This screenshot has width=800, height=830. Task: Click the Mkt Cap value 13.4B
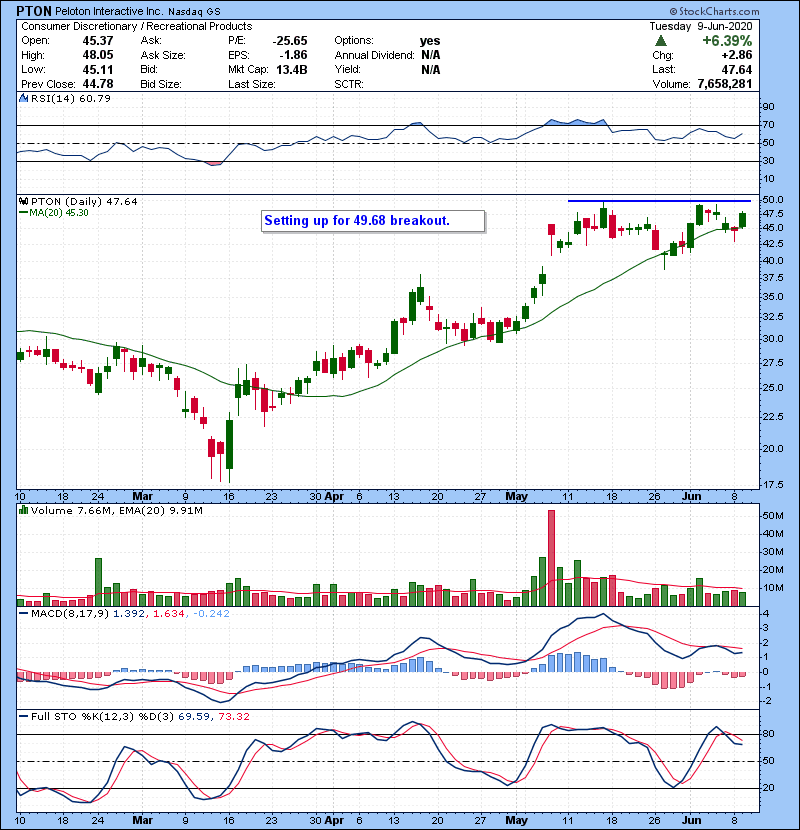pos(292,69)
